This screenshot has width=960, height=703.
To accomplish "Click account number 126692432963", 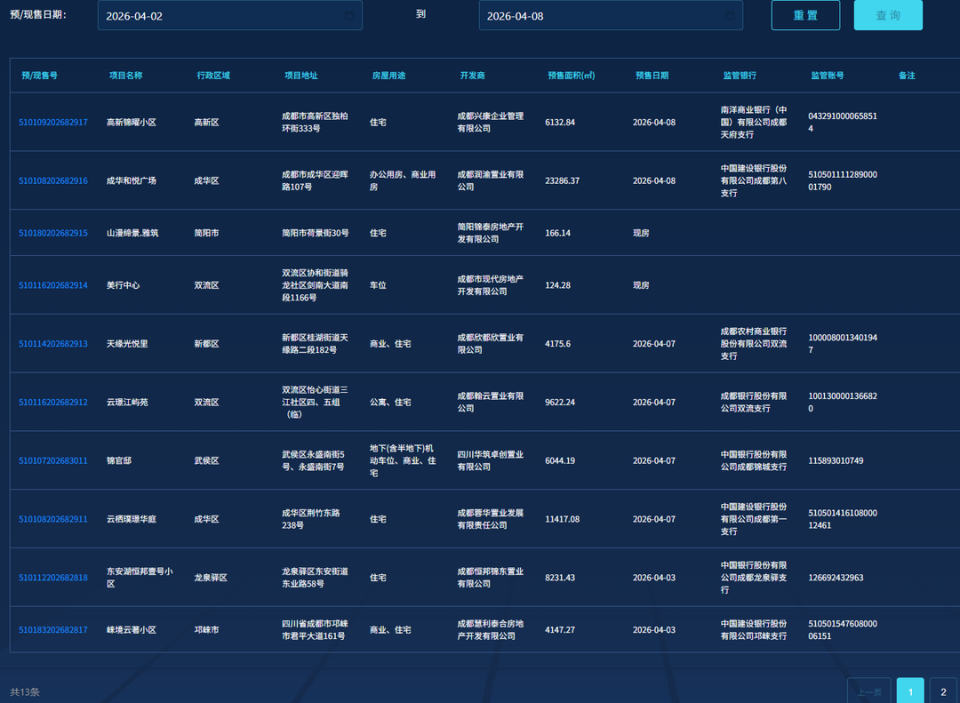I will (x=836, y=577).
